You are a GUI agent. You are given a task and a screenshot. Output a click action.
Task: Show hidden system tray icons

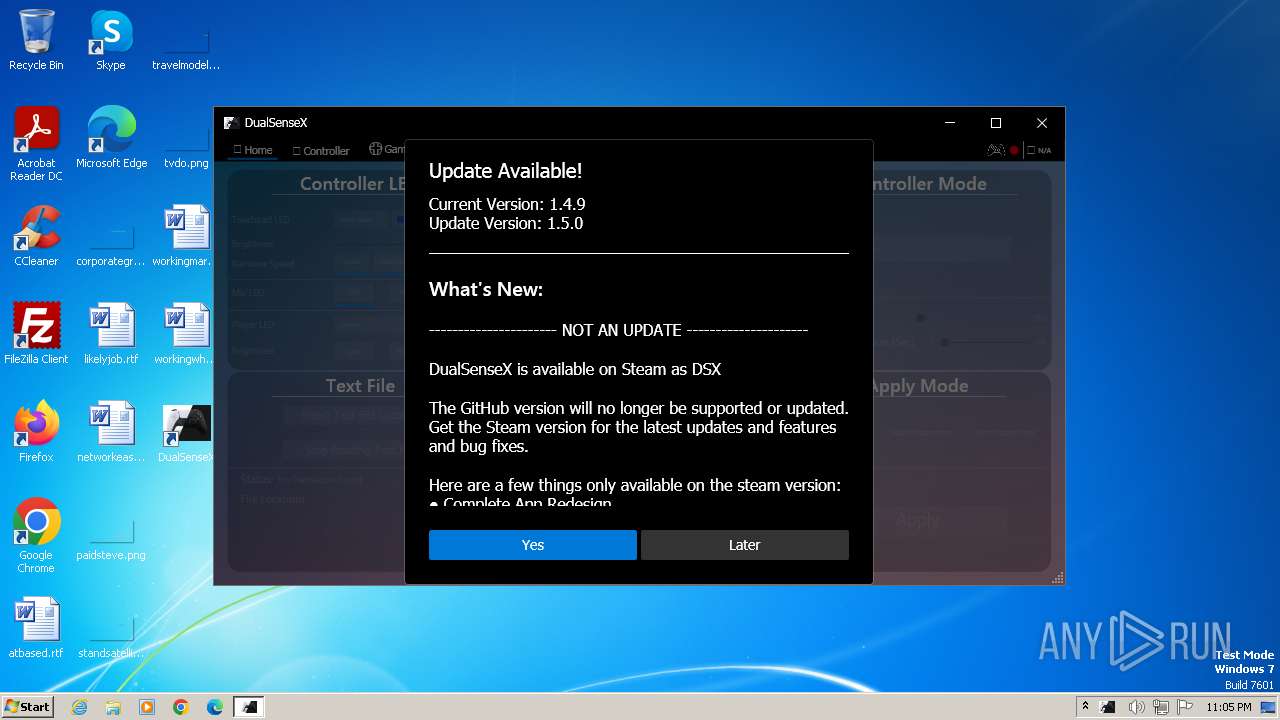pyautogui.click(x=1085, y=707)
